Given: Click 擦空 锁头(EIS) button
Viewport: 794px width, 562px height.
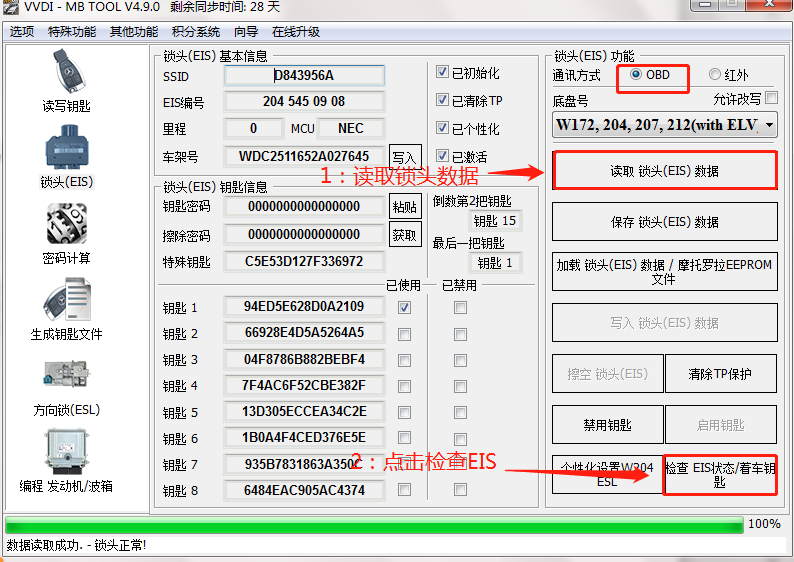Looking at the screenshot, I should tap(608, 374).
